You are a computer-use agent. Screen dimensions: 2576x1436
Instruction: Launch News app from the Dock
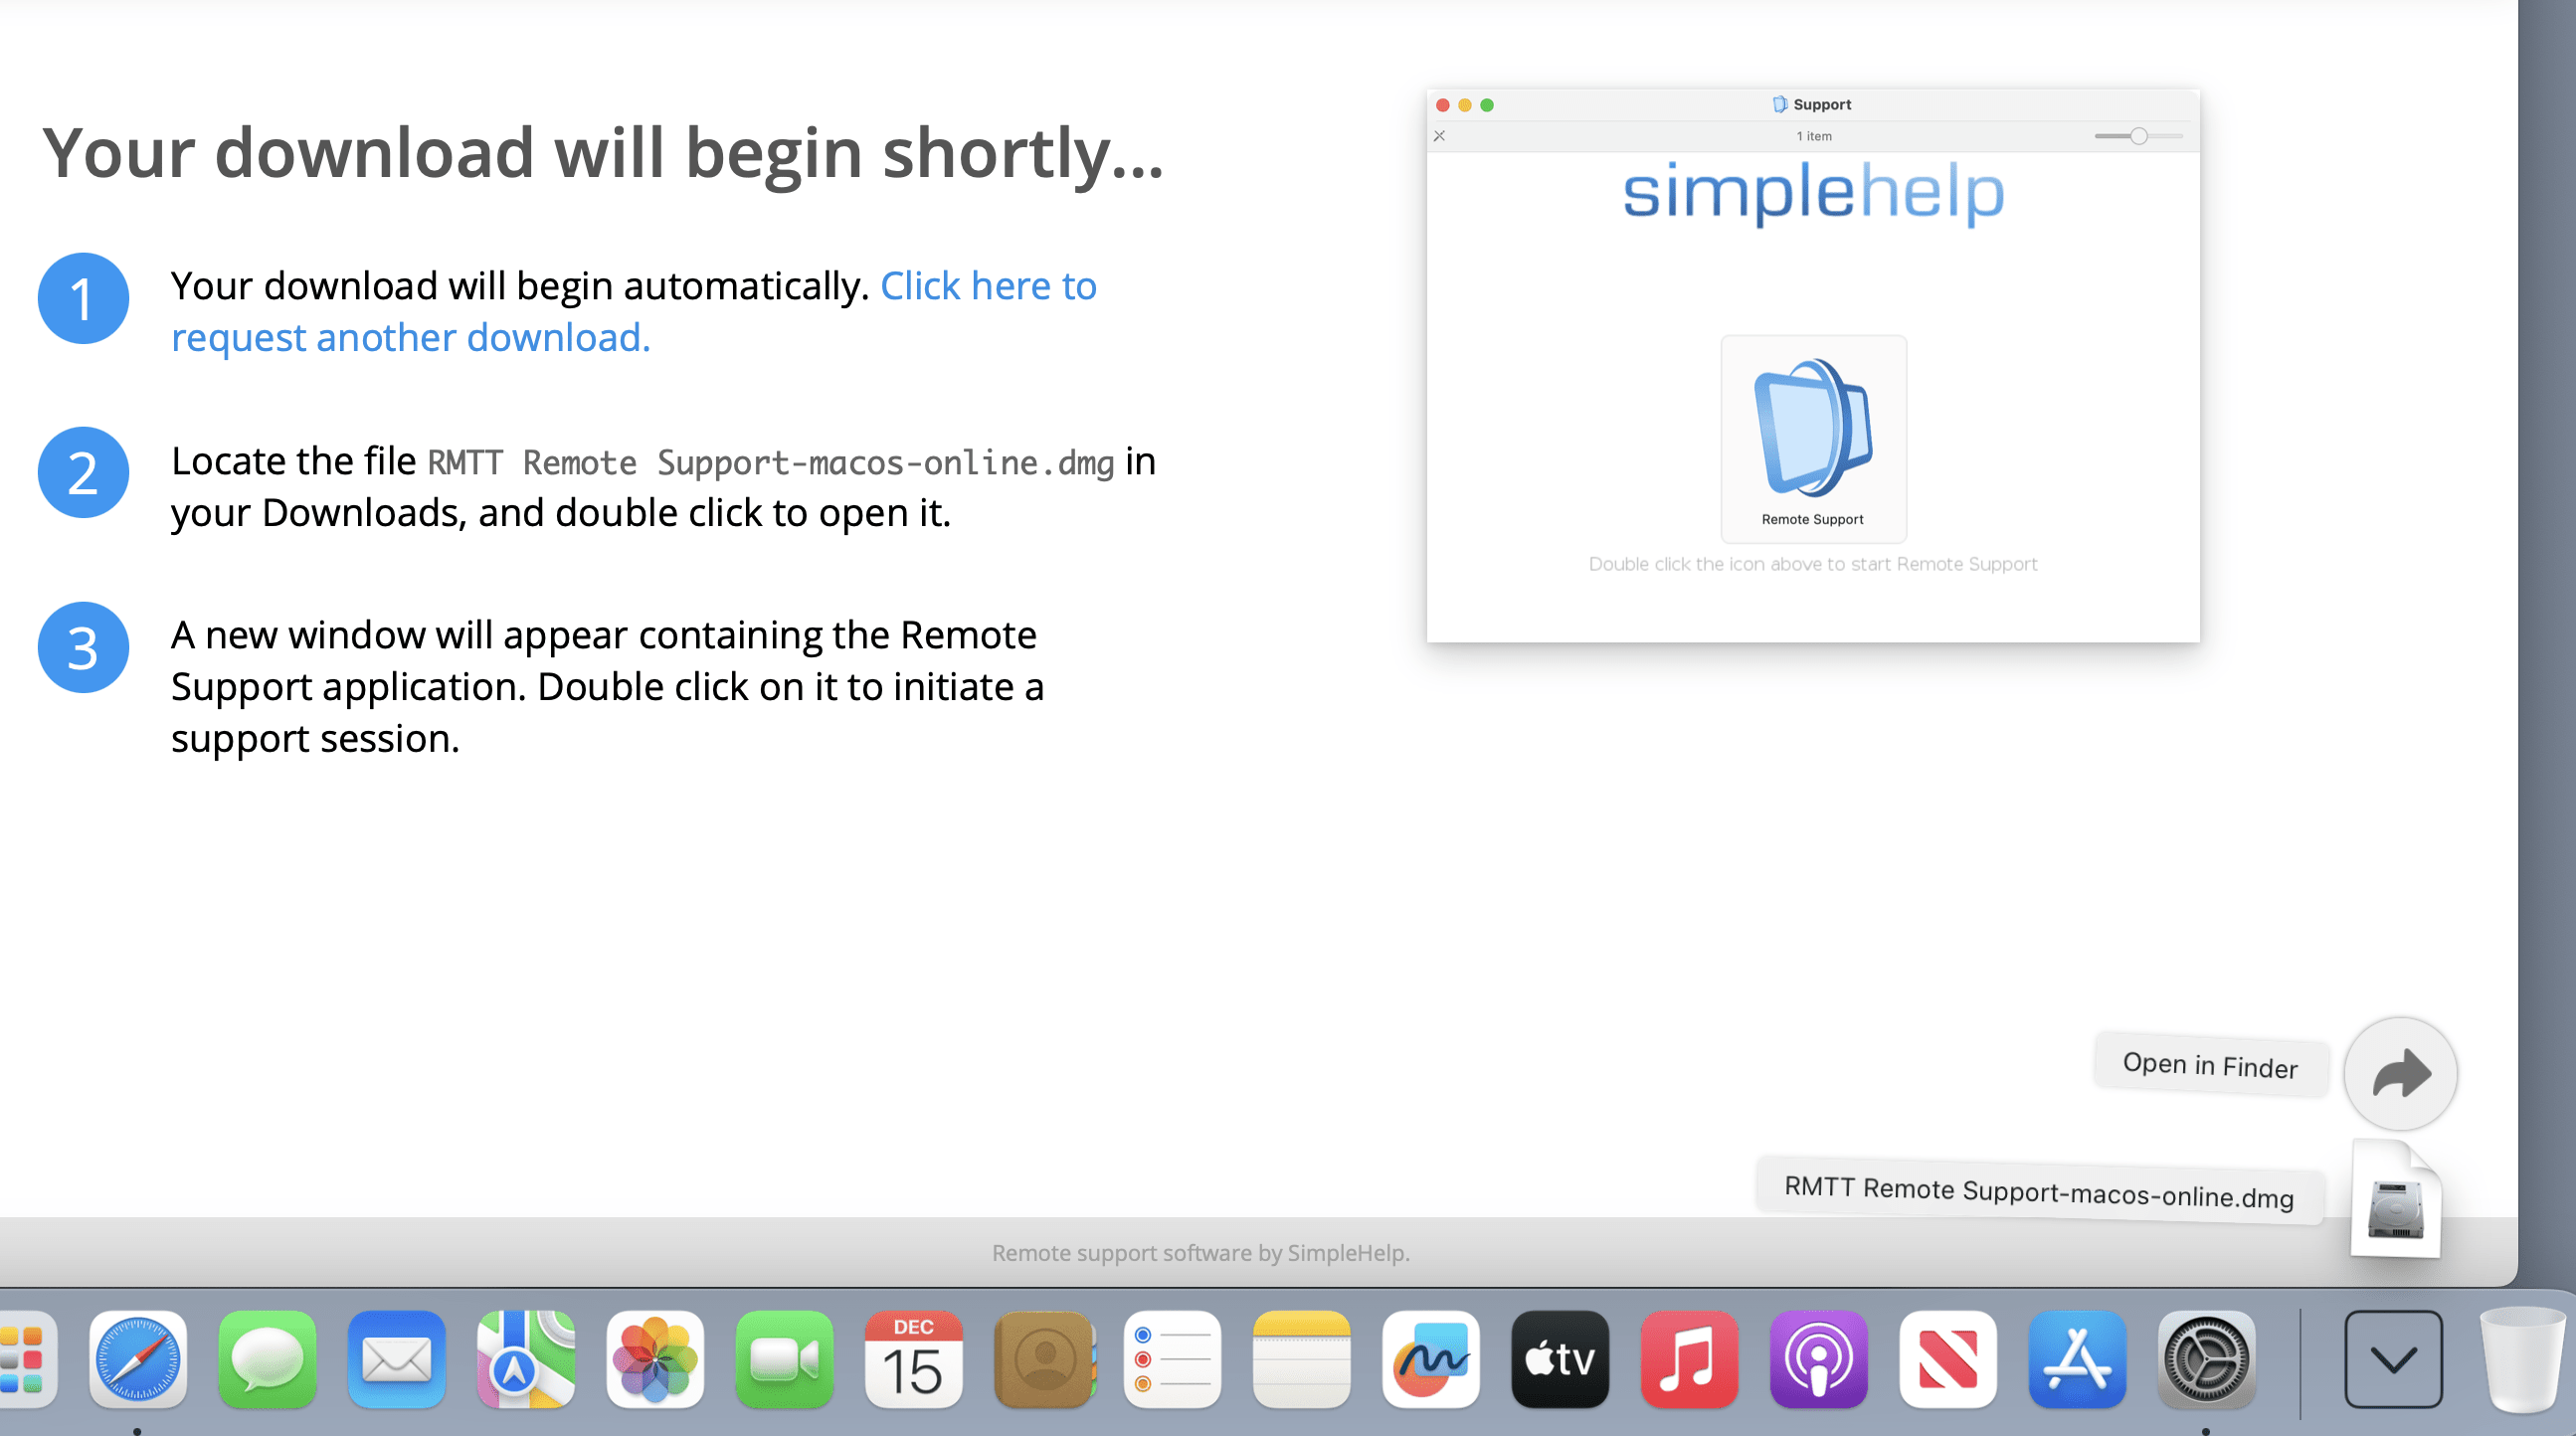(1948, 1359)
